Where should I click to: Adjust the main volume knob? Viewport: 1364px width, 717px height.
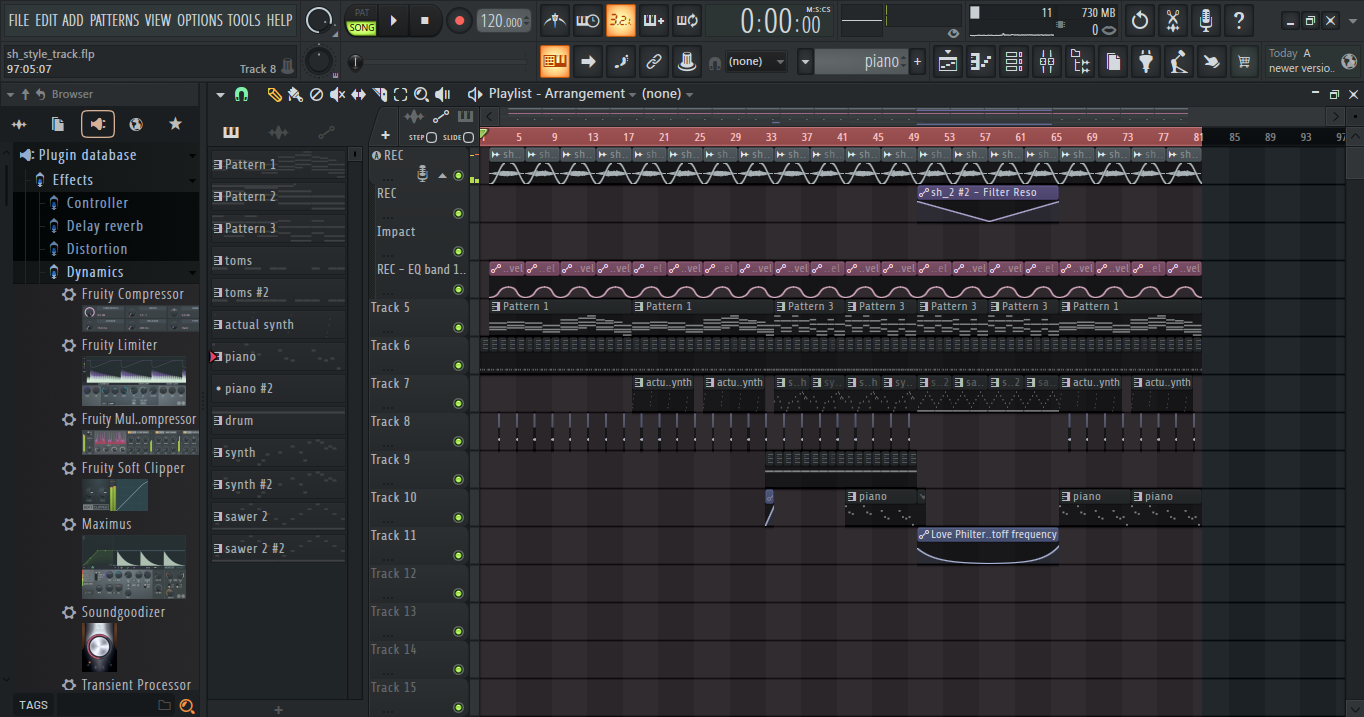click(x=320, y=20)
